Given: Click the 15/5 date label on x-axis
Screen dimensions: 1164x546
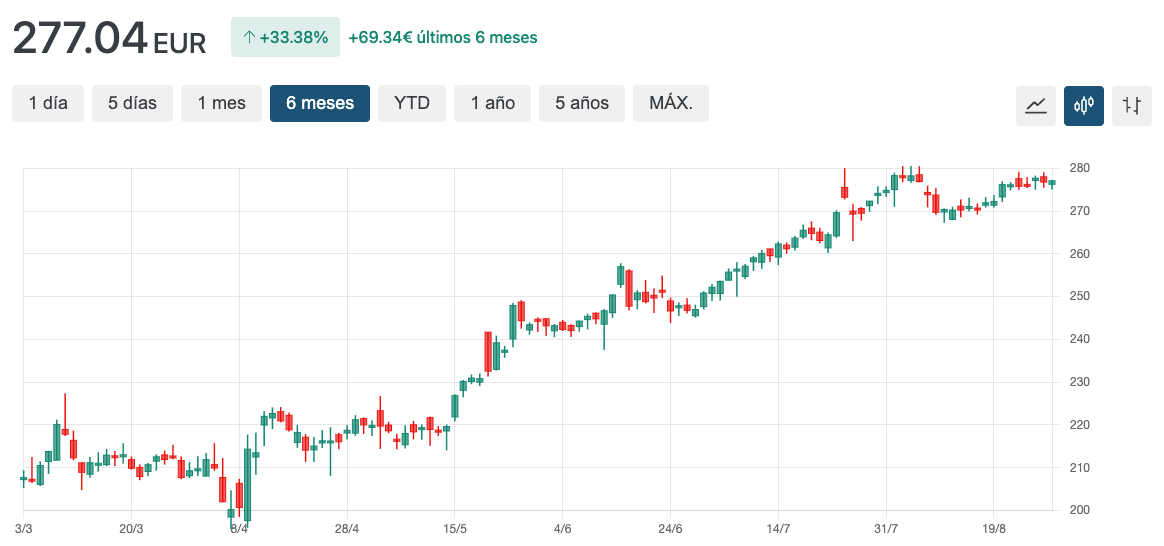Looking at the screenshot, I should (455, 529).
